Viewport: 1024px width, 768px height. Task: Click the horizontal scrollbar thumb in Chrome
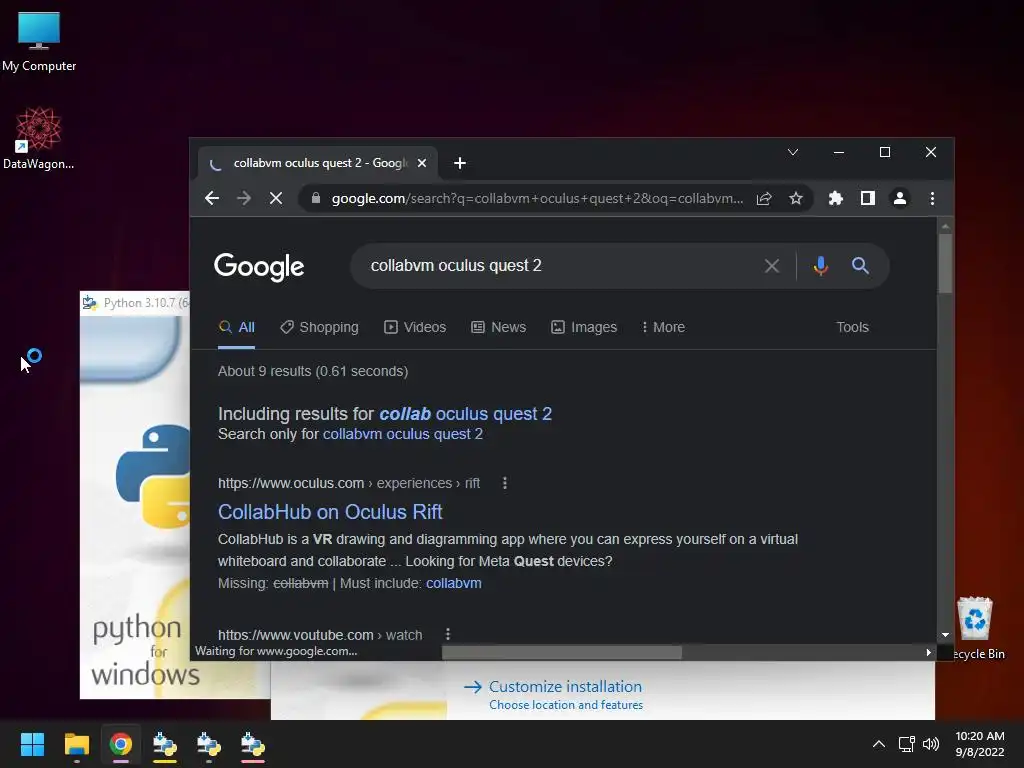point(562,652)
